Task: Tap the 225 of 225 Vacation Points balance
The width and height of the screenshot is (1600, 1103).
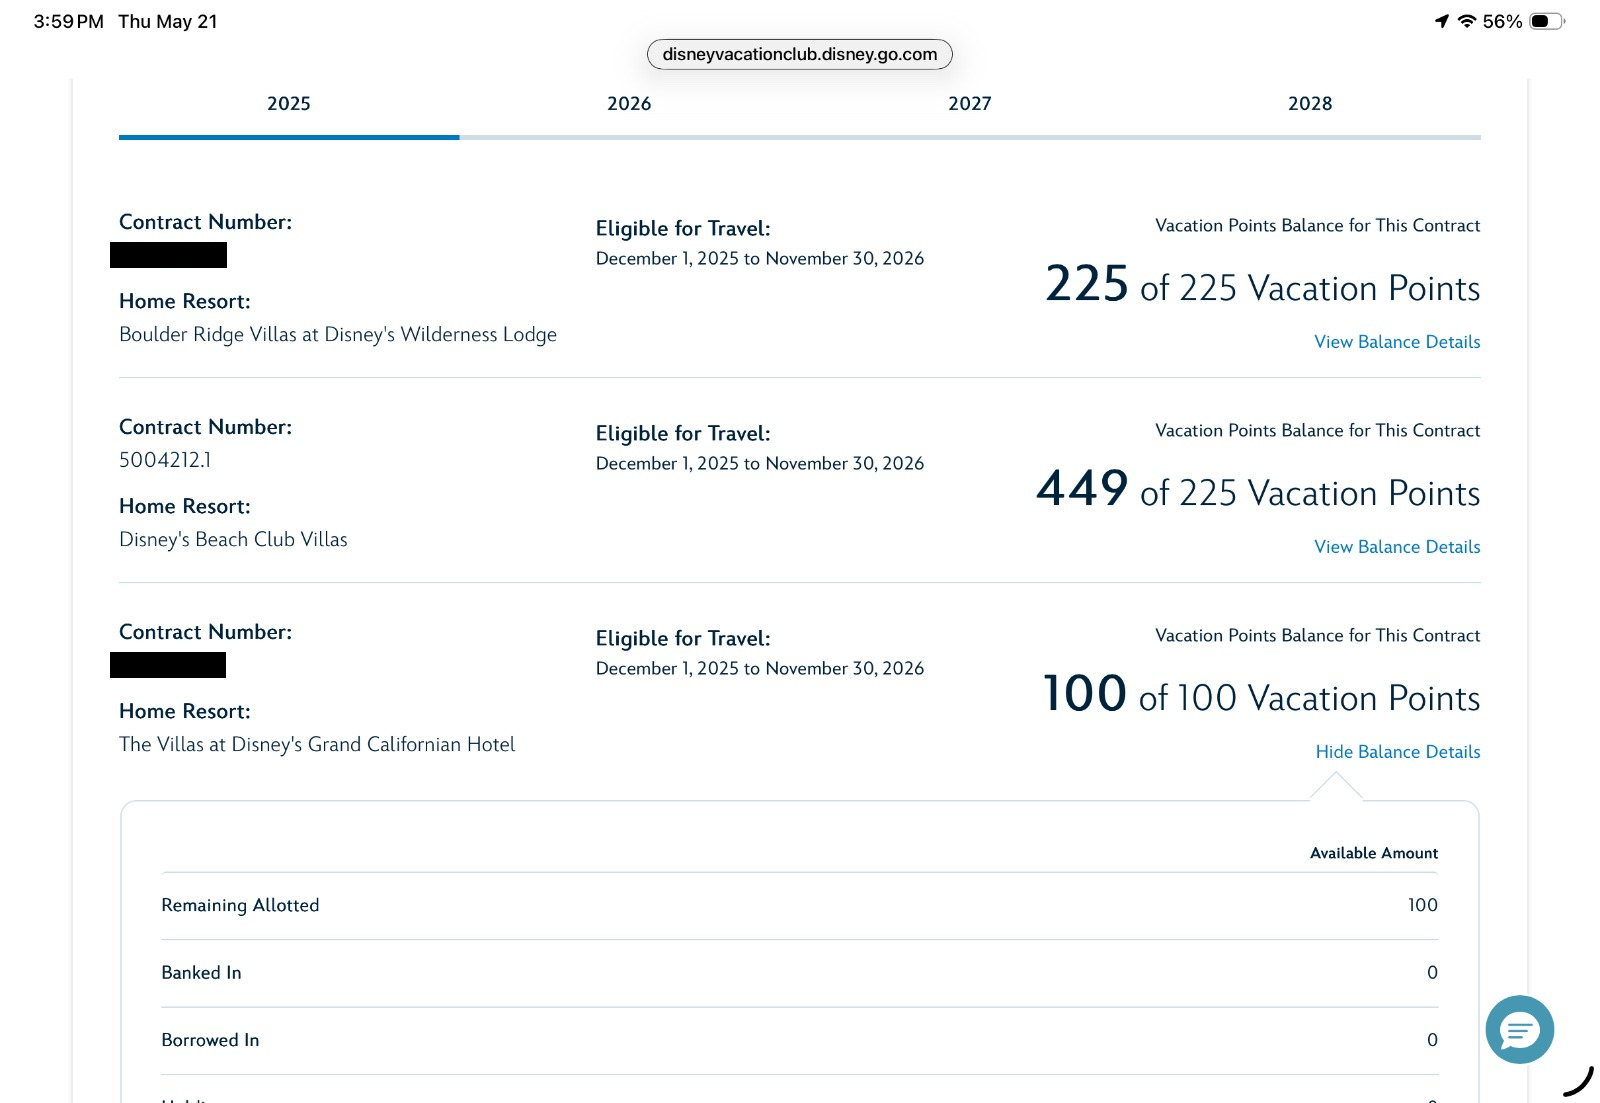Action: (x=1262, y=285)
